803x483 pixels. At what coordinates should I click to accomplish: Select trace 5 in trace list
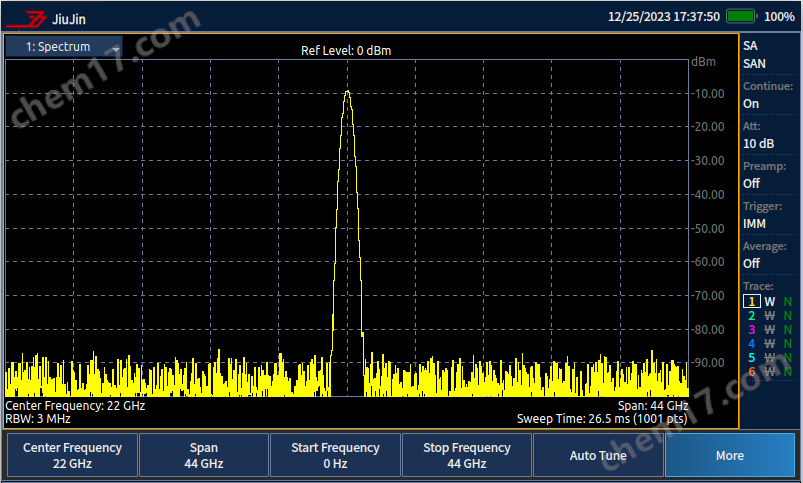[x=750, y=357]
